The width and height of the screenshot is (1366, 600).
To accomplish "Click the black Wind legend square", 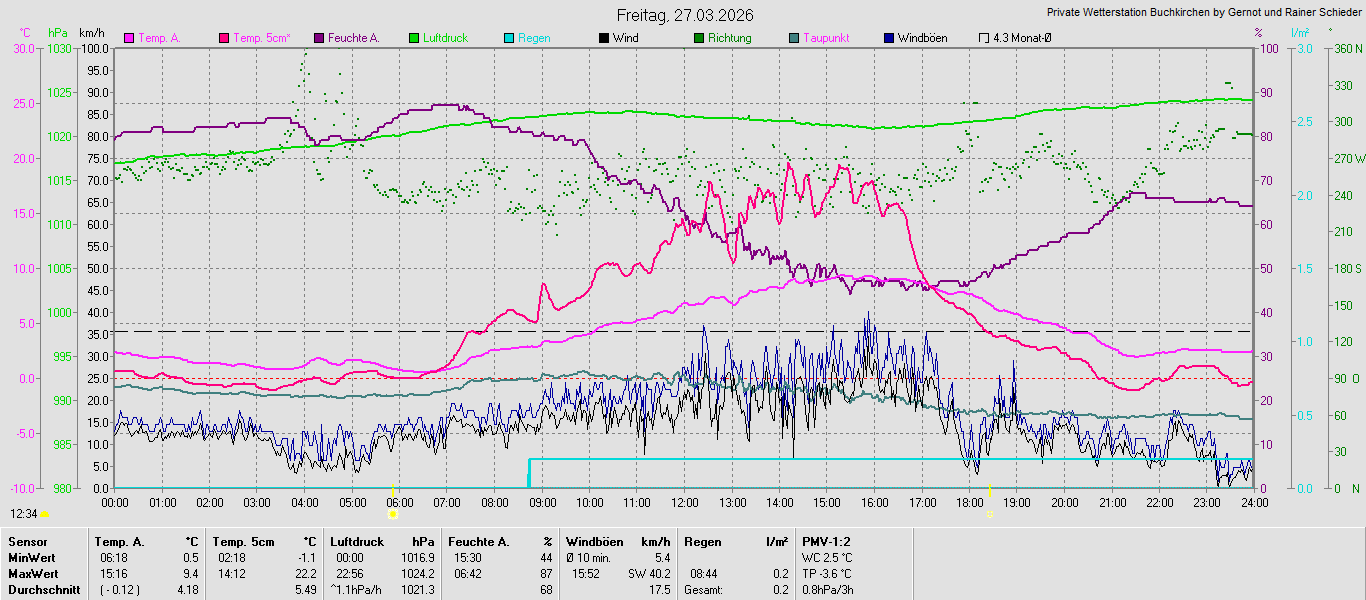I will (x=603, y=38).
